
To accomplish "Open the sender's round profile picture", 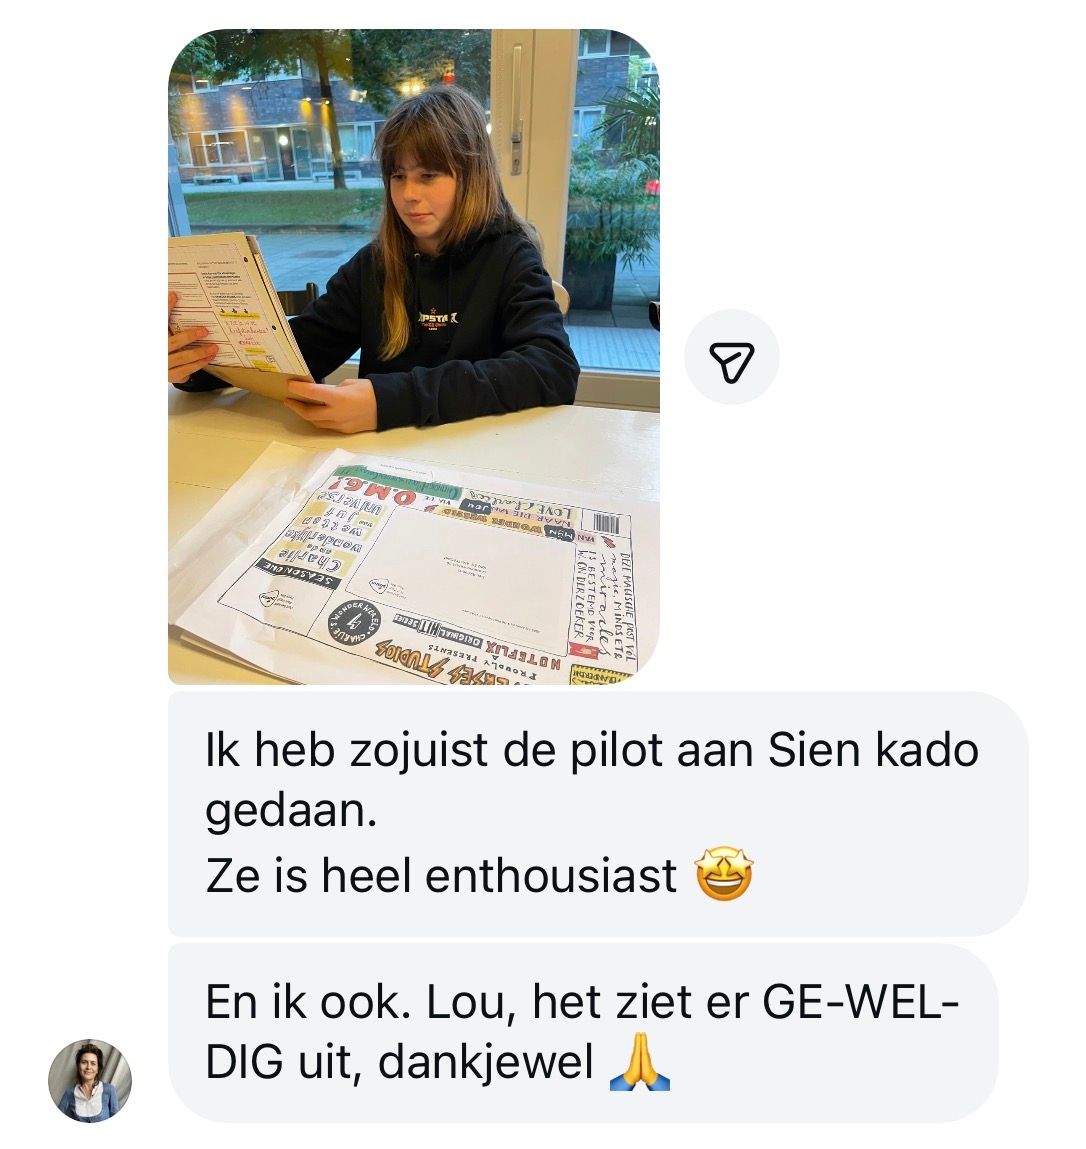I will click(x=90, y=1080).
